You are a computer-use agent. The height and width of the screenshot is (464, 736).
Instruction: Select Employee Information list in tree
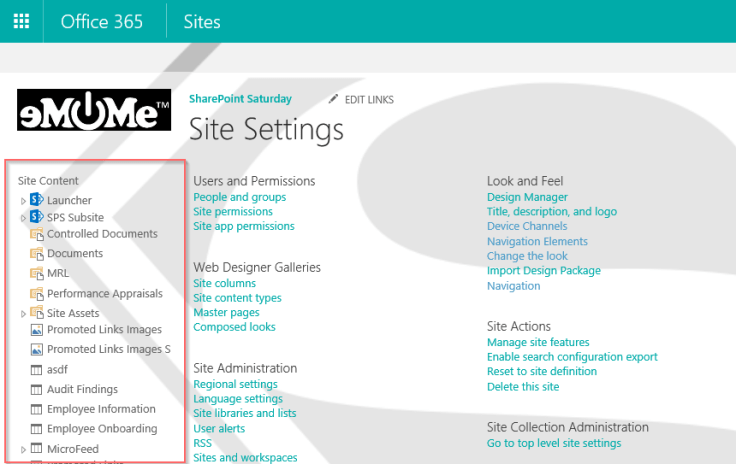101,409
